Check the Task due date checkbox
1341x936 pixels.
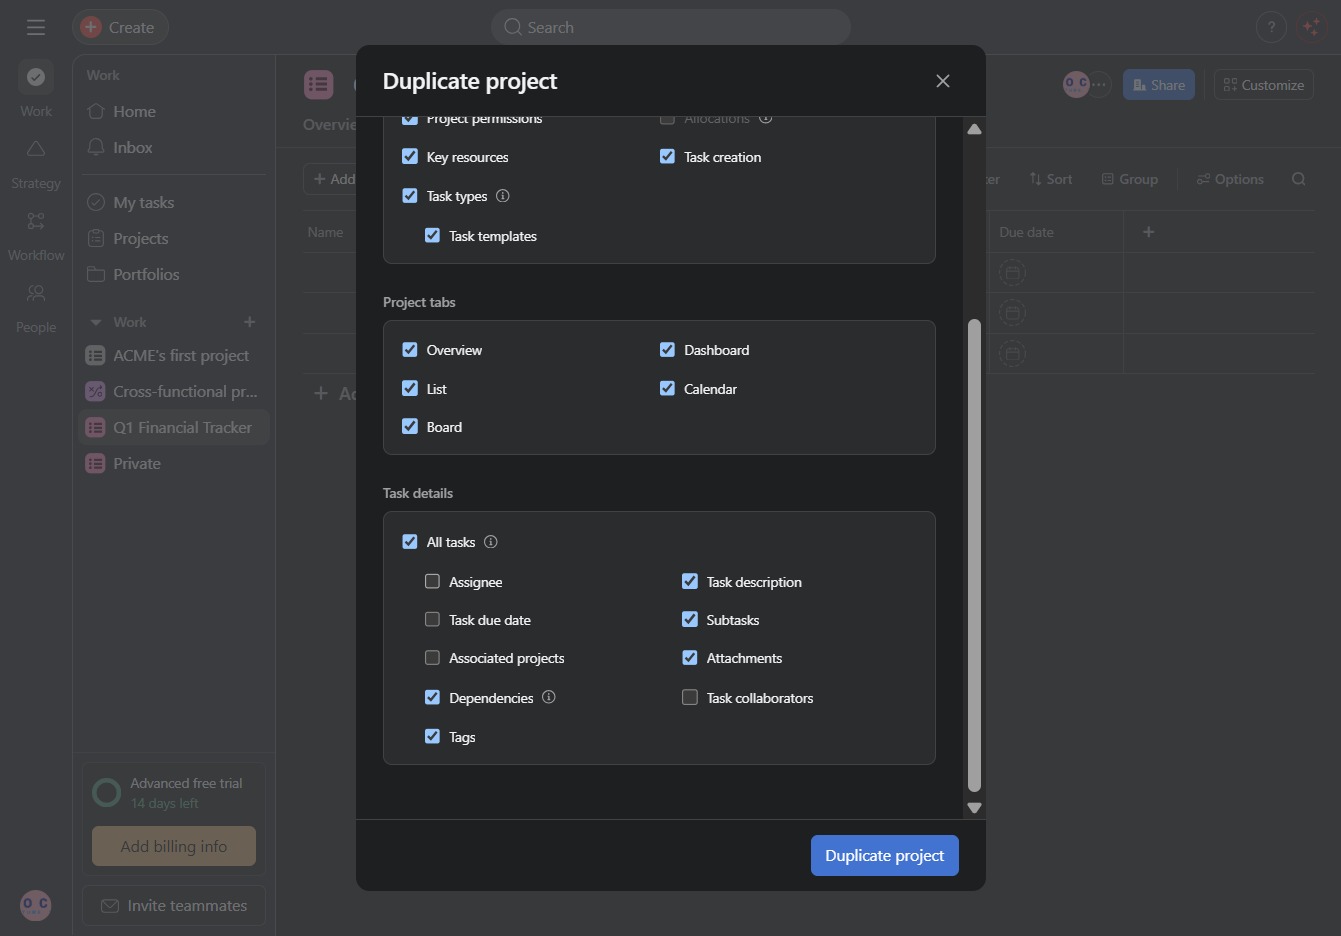tap(432, 619)
